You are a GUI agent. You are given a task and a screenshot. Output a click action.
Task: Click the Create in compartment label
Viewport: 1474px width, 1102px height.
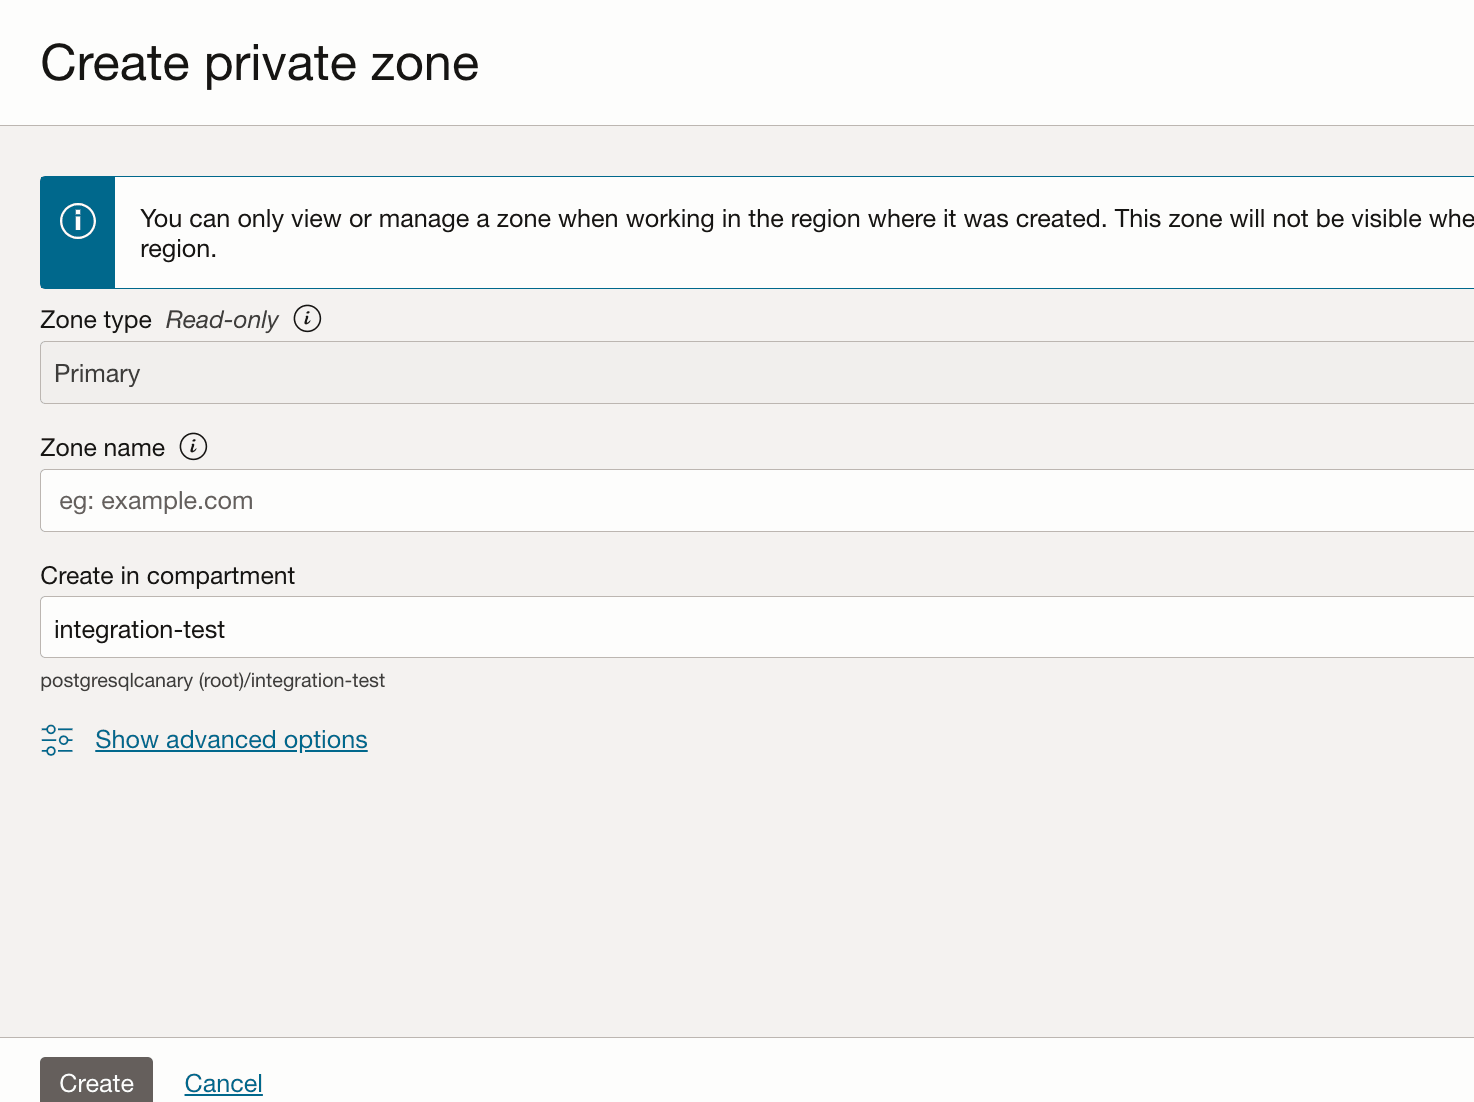167,576
